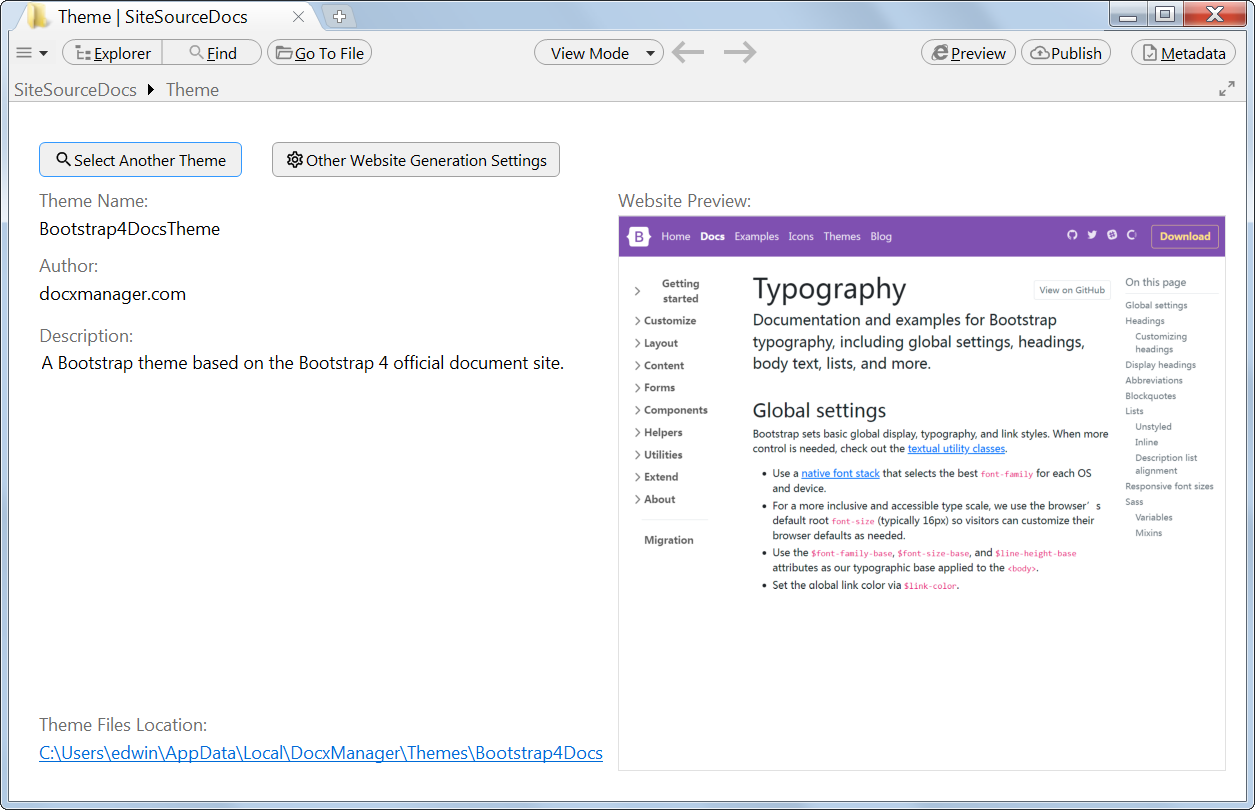Click the Bootstrap logo in website preview
Viewport: 1255px width, 810px height.
pyautogui.click(x=638, y=237)
